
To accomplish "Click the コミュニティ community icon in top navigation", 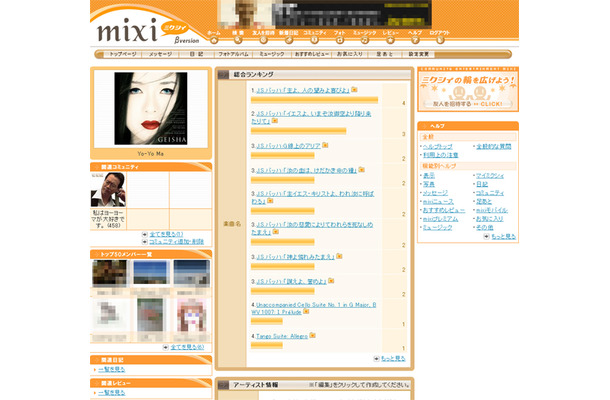I will tap(314, 40).
